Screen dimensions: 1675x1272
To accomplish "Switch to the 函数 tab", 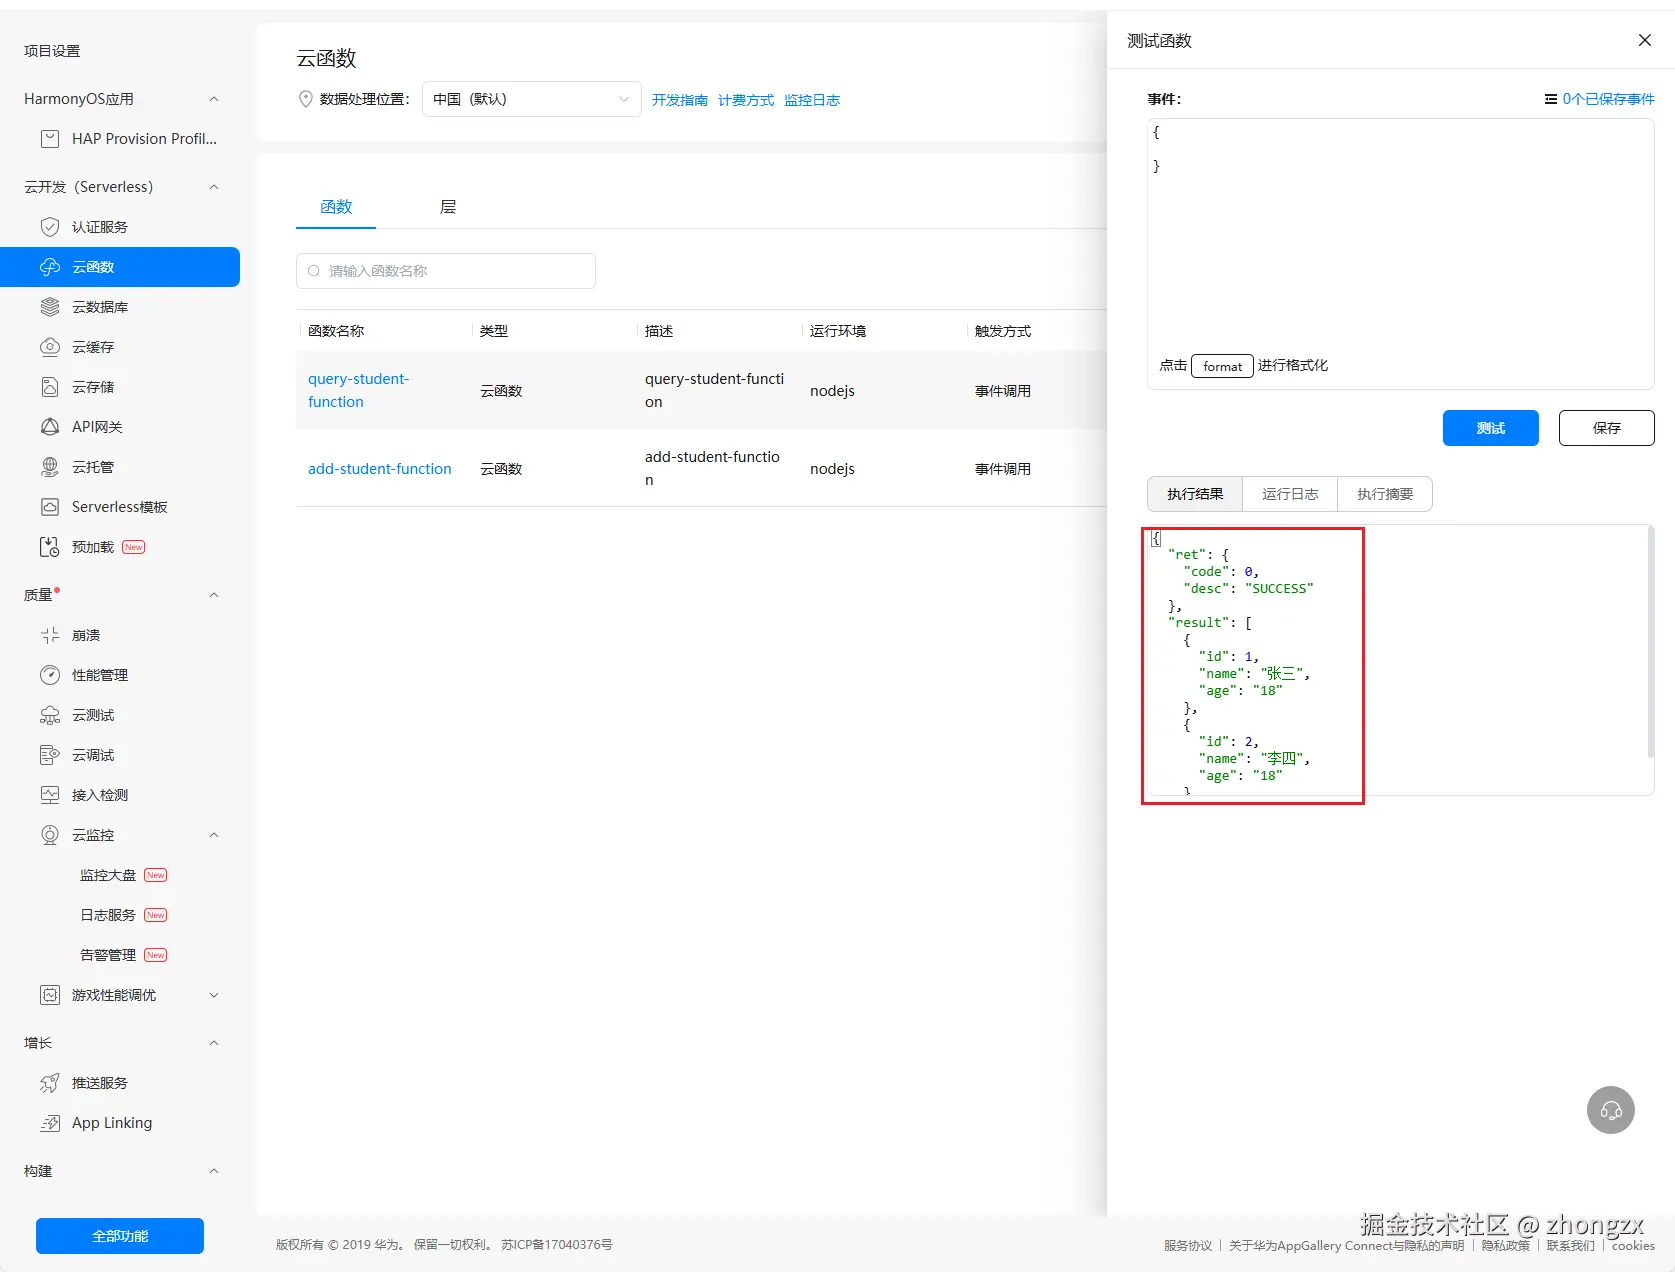I will [336, 207].
